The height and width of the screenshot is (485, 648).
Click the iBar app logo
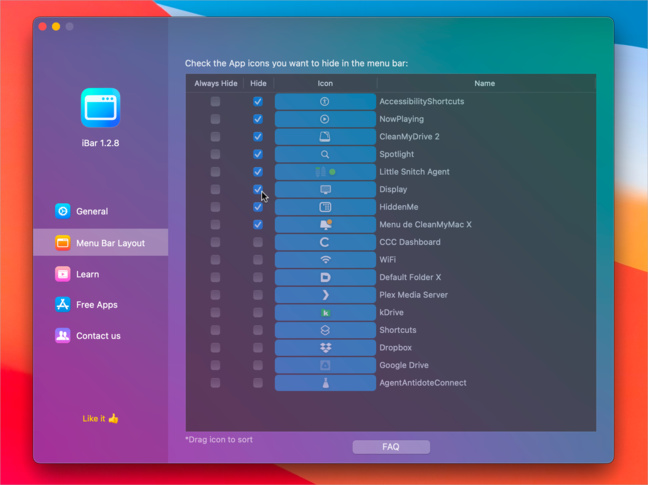[x=100, y=108]
